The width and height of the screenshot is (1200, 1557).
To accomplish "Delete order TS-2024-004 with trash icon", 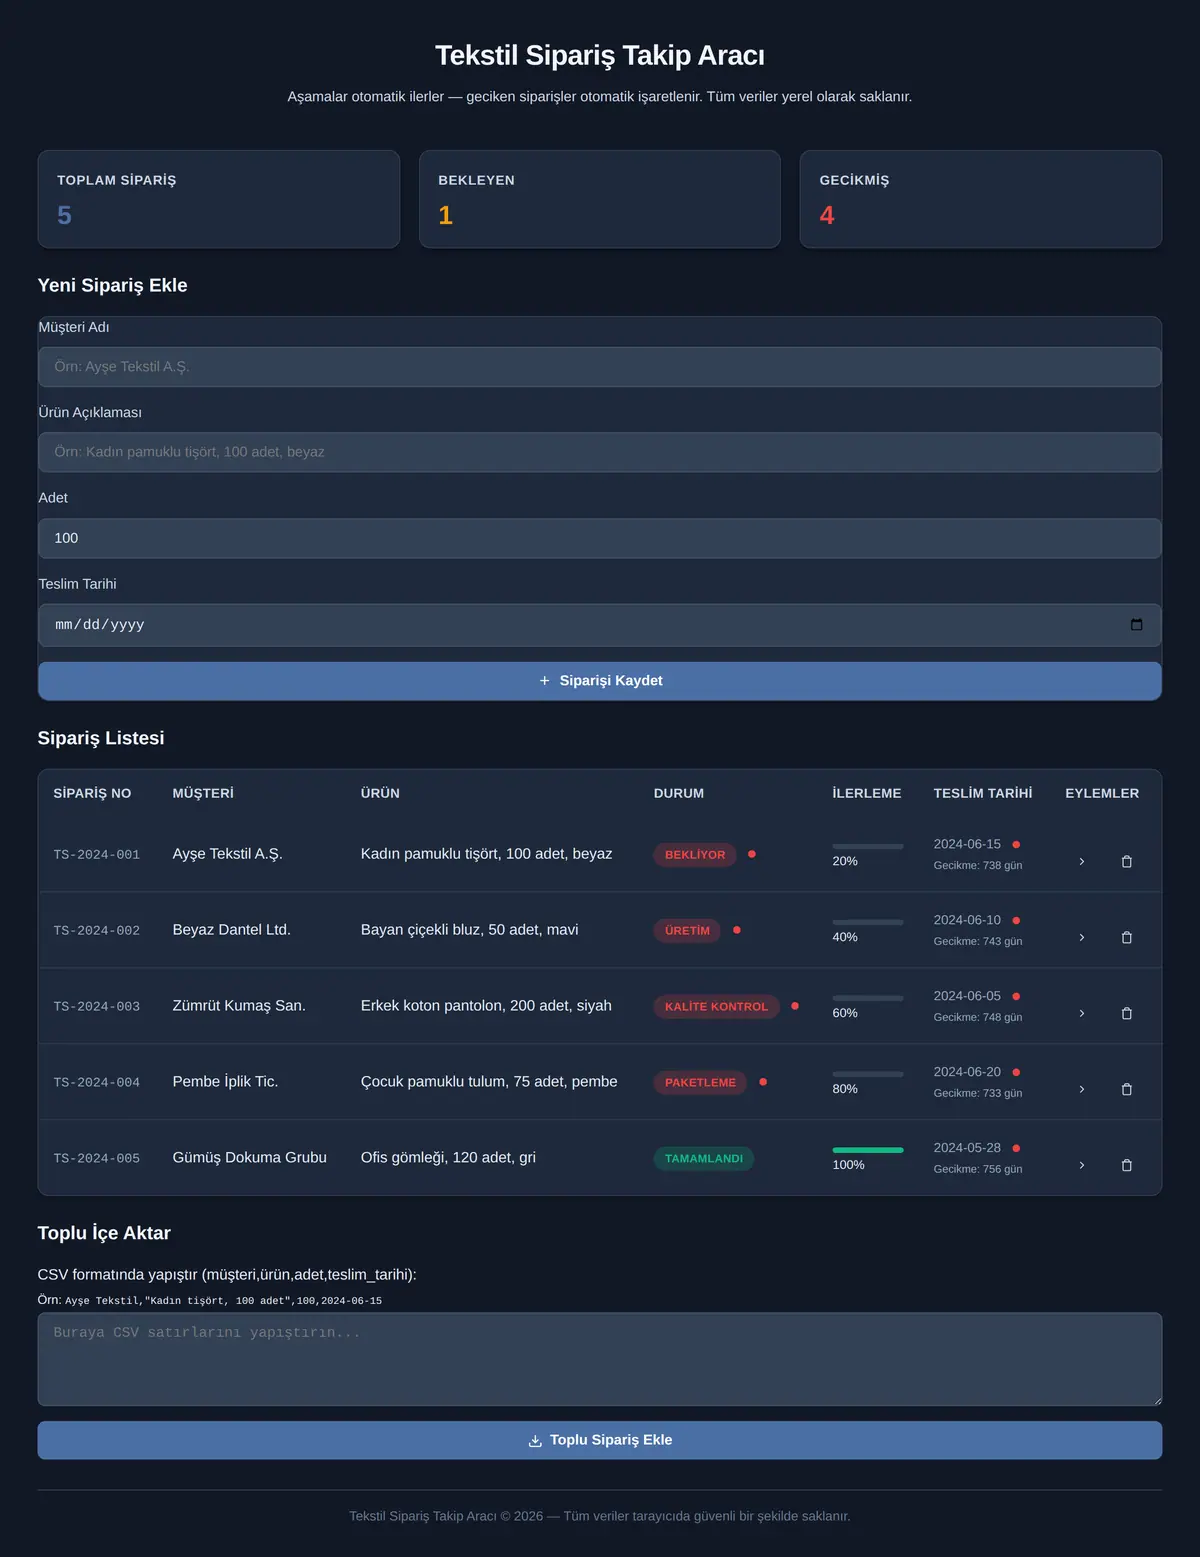I will 1127,1090.
